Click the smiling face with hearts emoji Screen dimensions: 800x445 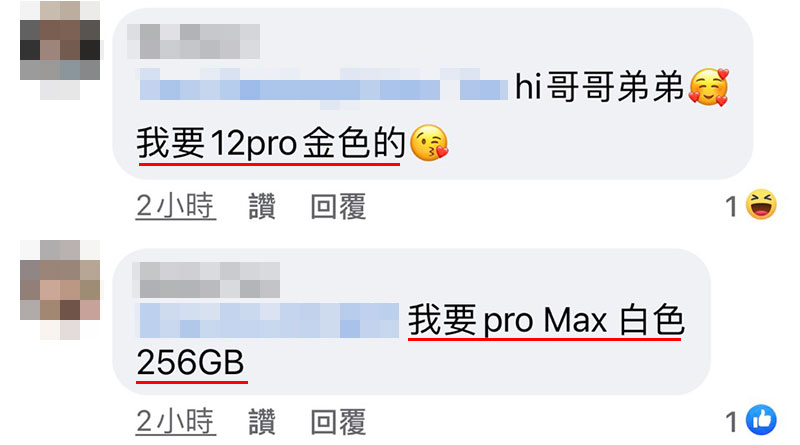(709, 87)
